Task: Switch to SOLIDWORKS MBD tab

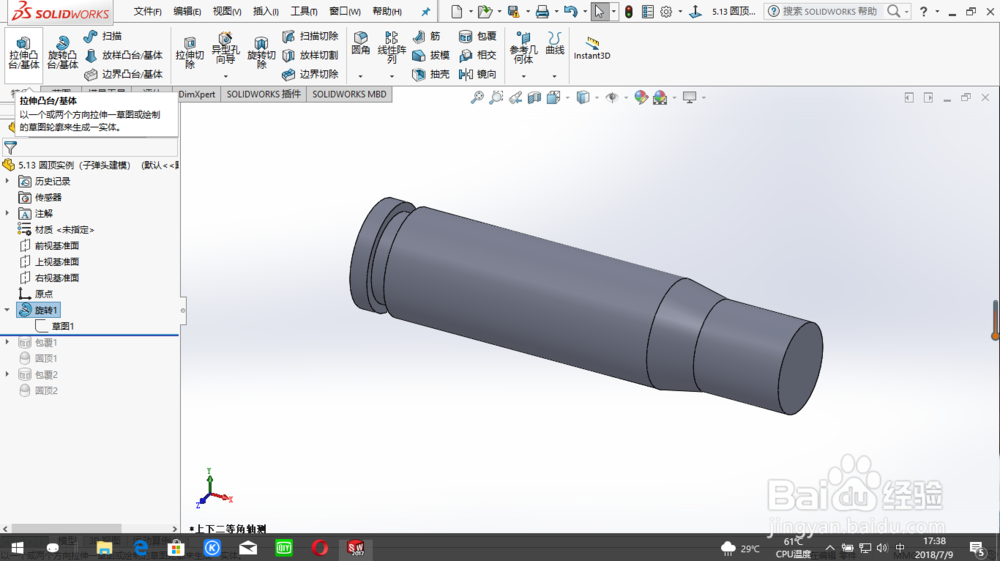Action: tap(349, 94)
